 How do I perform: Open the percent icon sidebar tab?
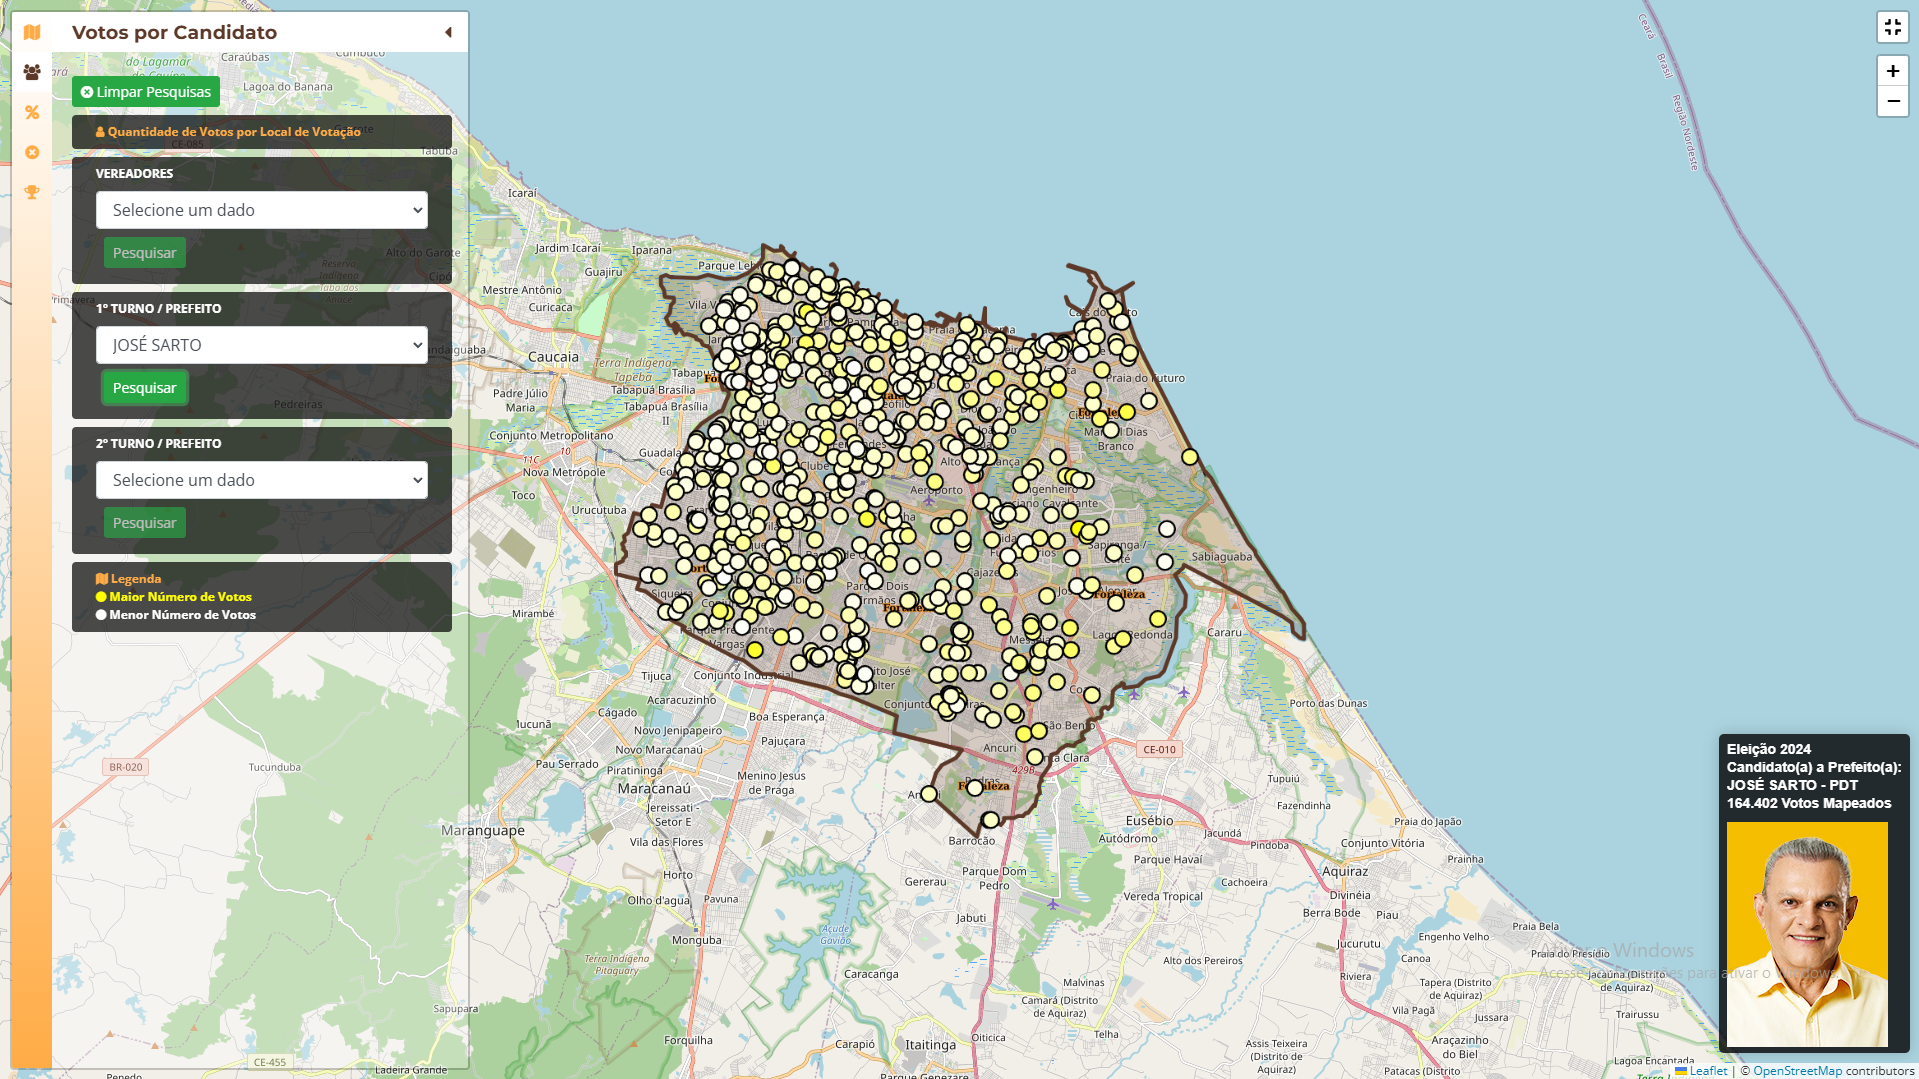point(32,112)
